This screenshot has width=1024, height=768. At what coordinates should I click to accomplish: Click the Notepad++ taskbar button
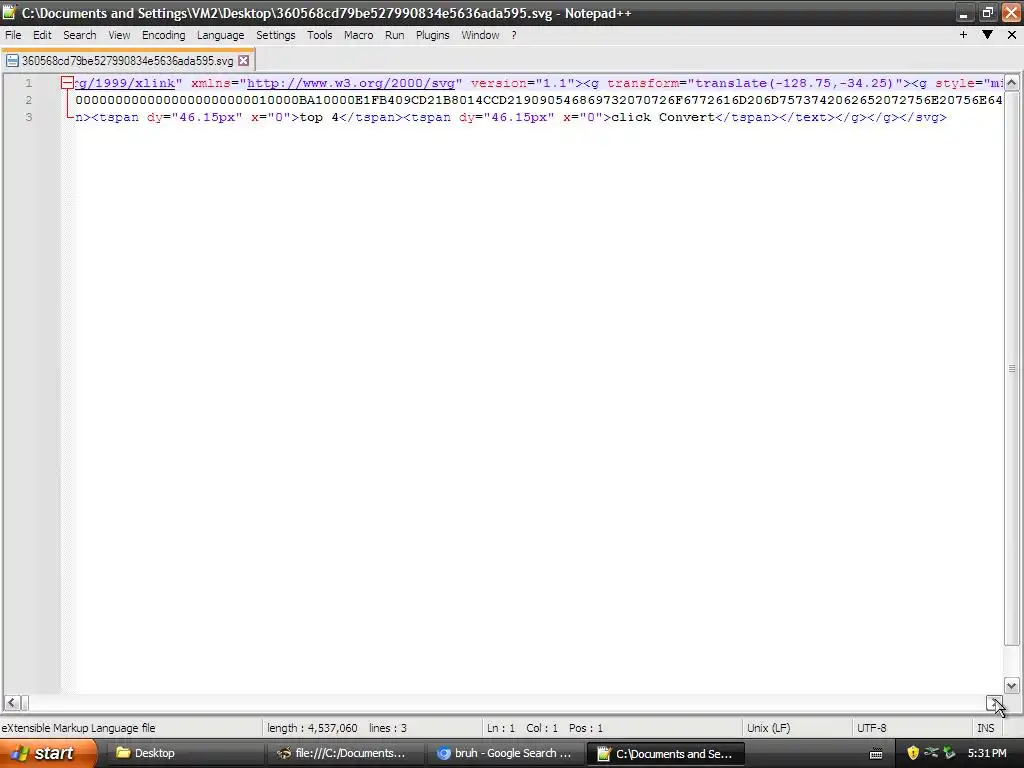(665, 753)
